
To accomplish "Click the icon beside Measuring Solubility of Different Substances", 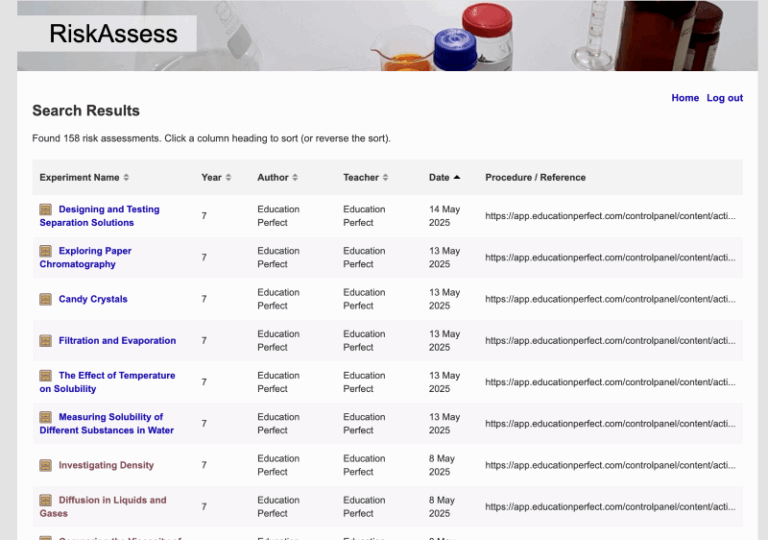I will tap(46, 417).
